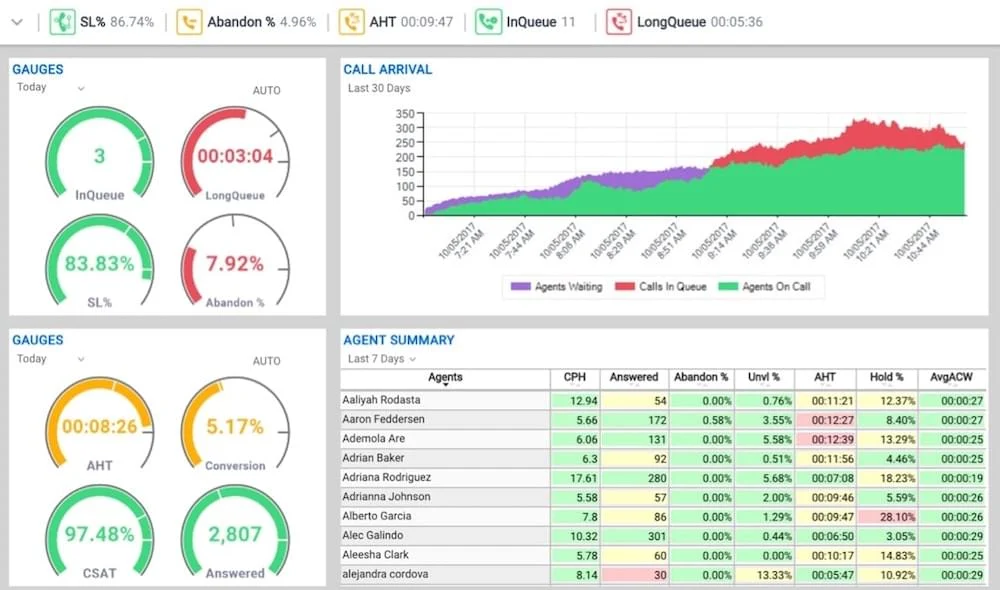This screenshot has height=590, width=1000.
Task: Click the 301 Answered cell for Alec Galindo
Action: click(634, 536)
